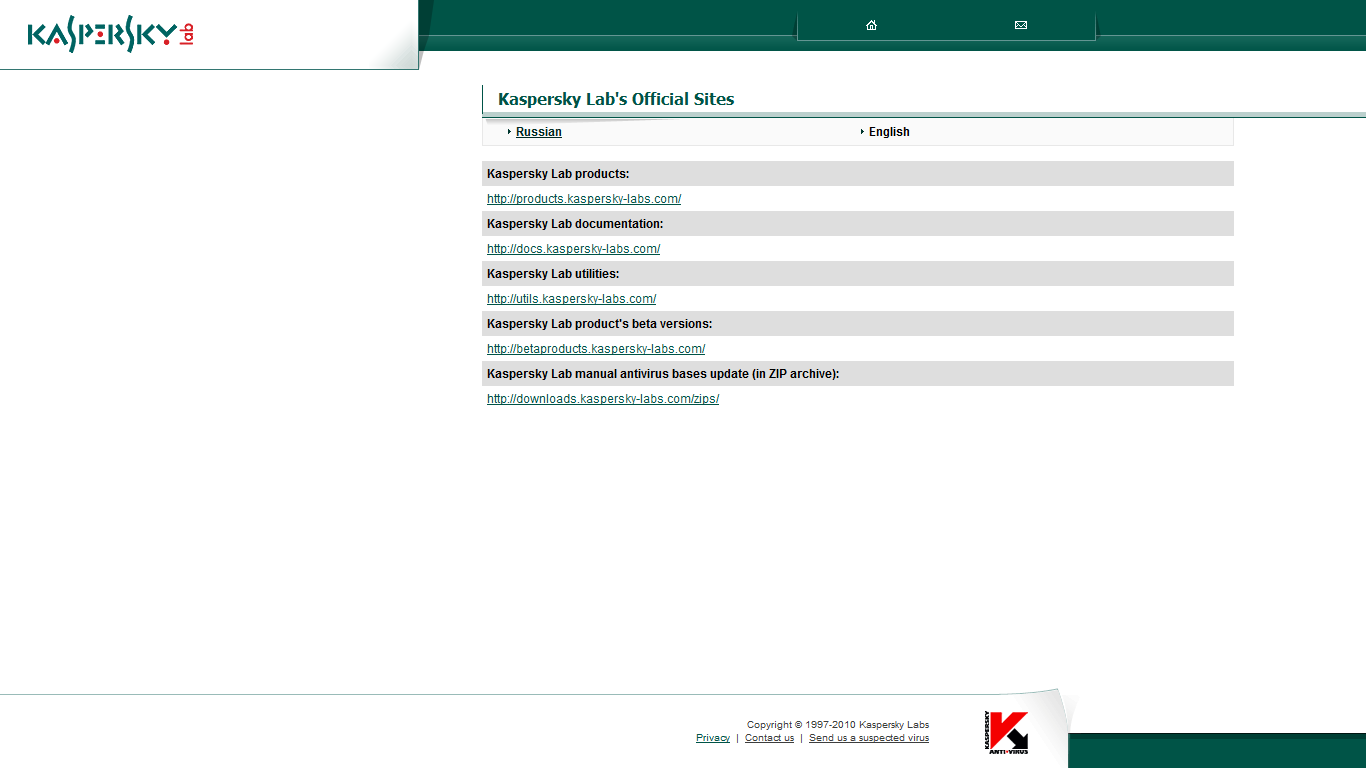Click the arrow bullet beside Russian
This screenshot has height=768, width=1366.
(509, 132)
